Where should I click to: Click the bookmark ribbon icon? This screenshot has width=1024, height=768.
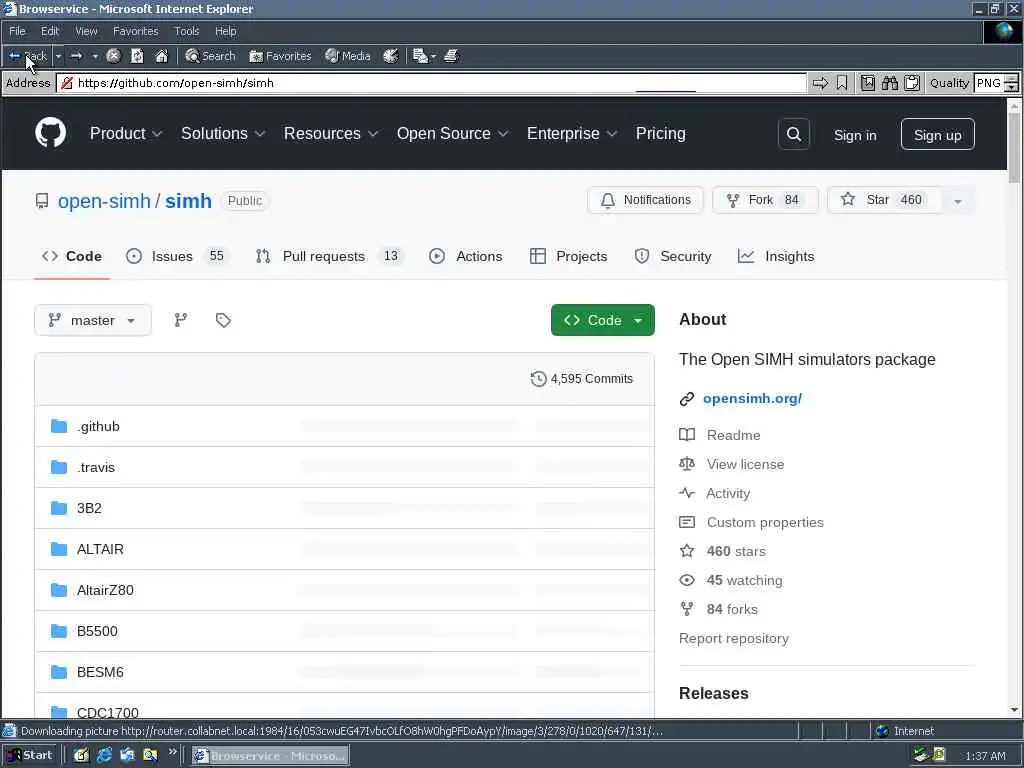click(842, 83)
